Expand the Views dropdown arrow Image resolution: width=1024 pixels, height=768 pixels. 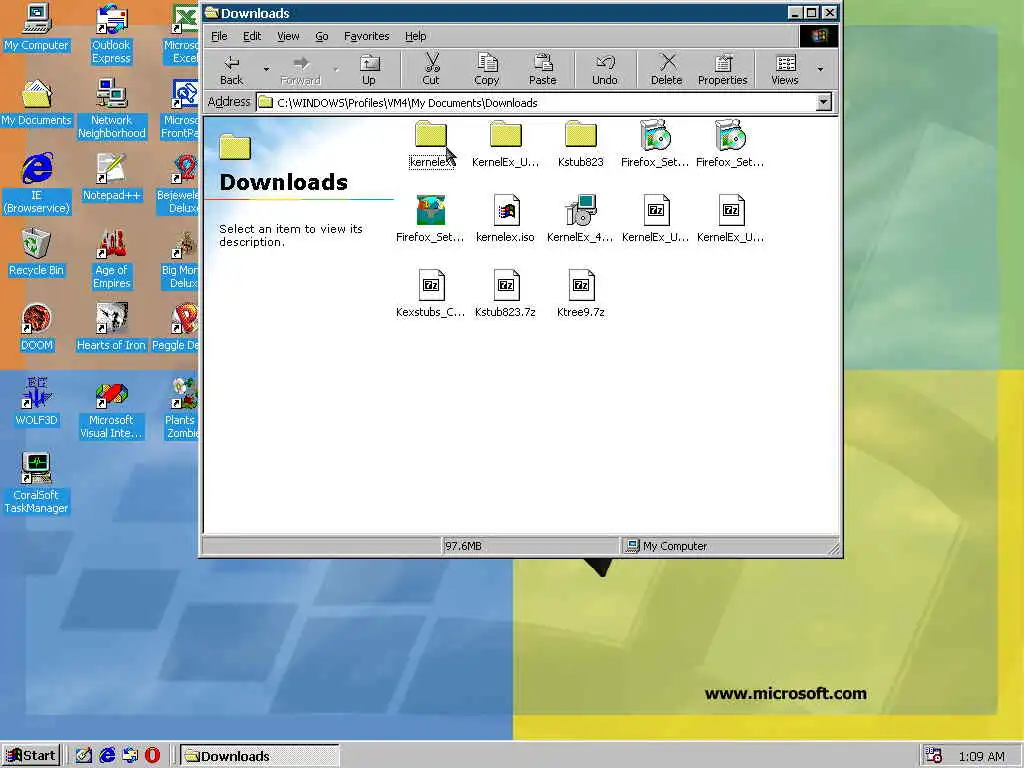(820, 69)
